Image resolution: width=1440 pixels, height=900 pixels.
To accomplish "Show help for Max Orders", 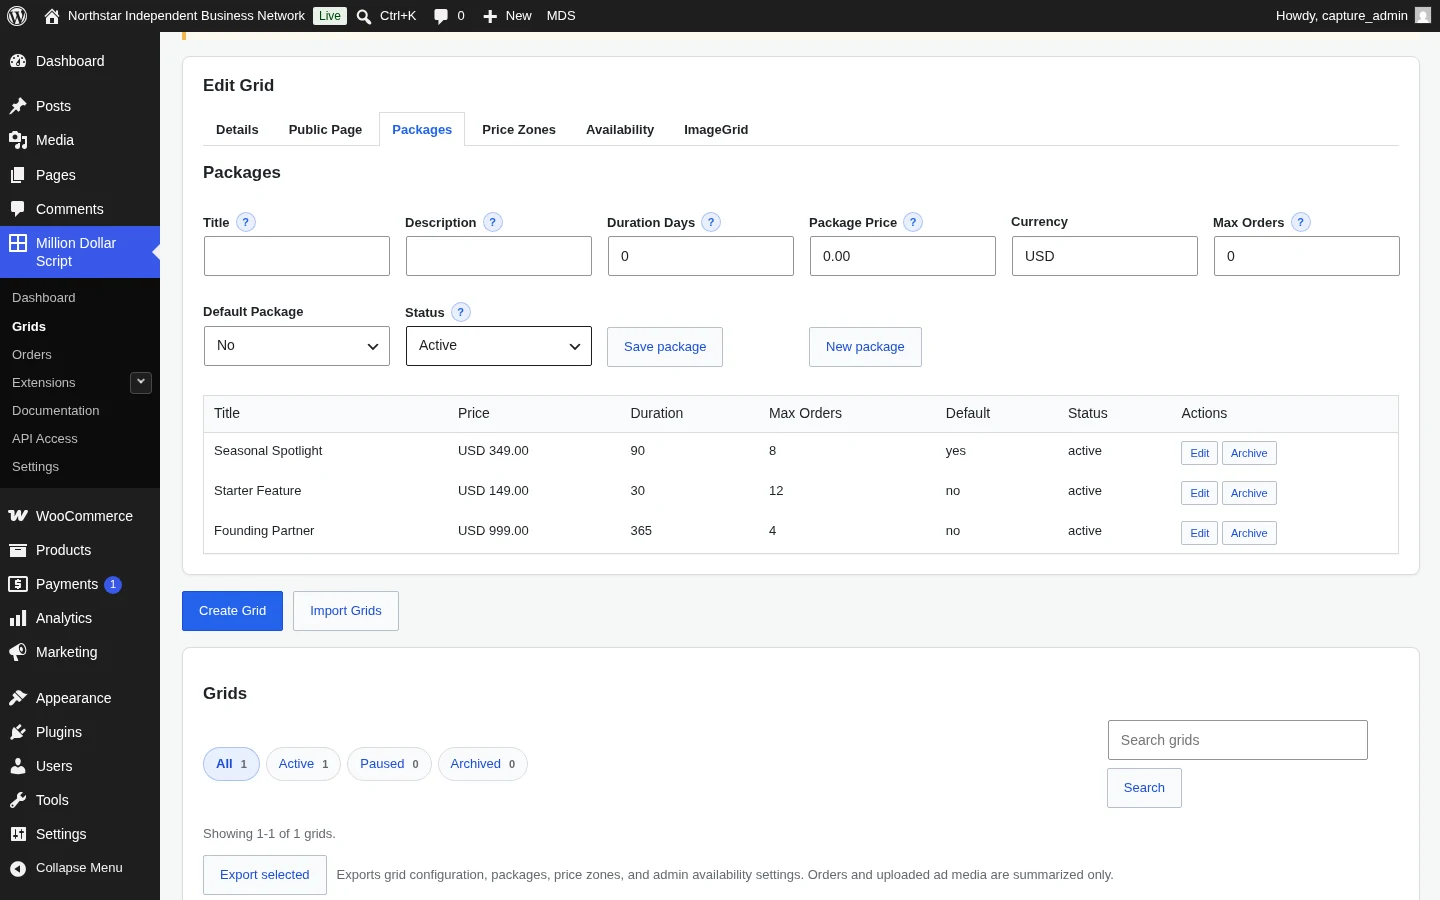I will 1301,222.
